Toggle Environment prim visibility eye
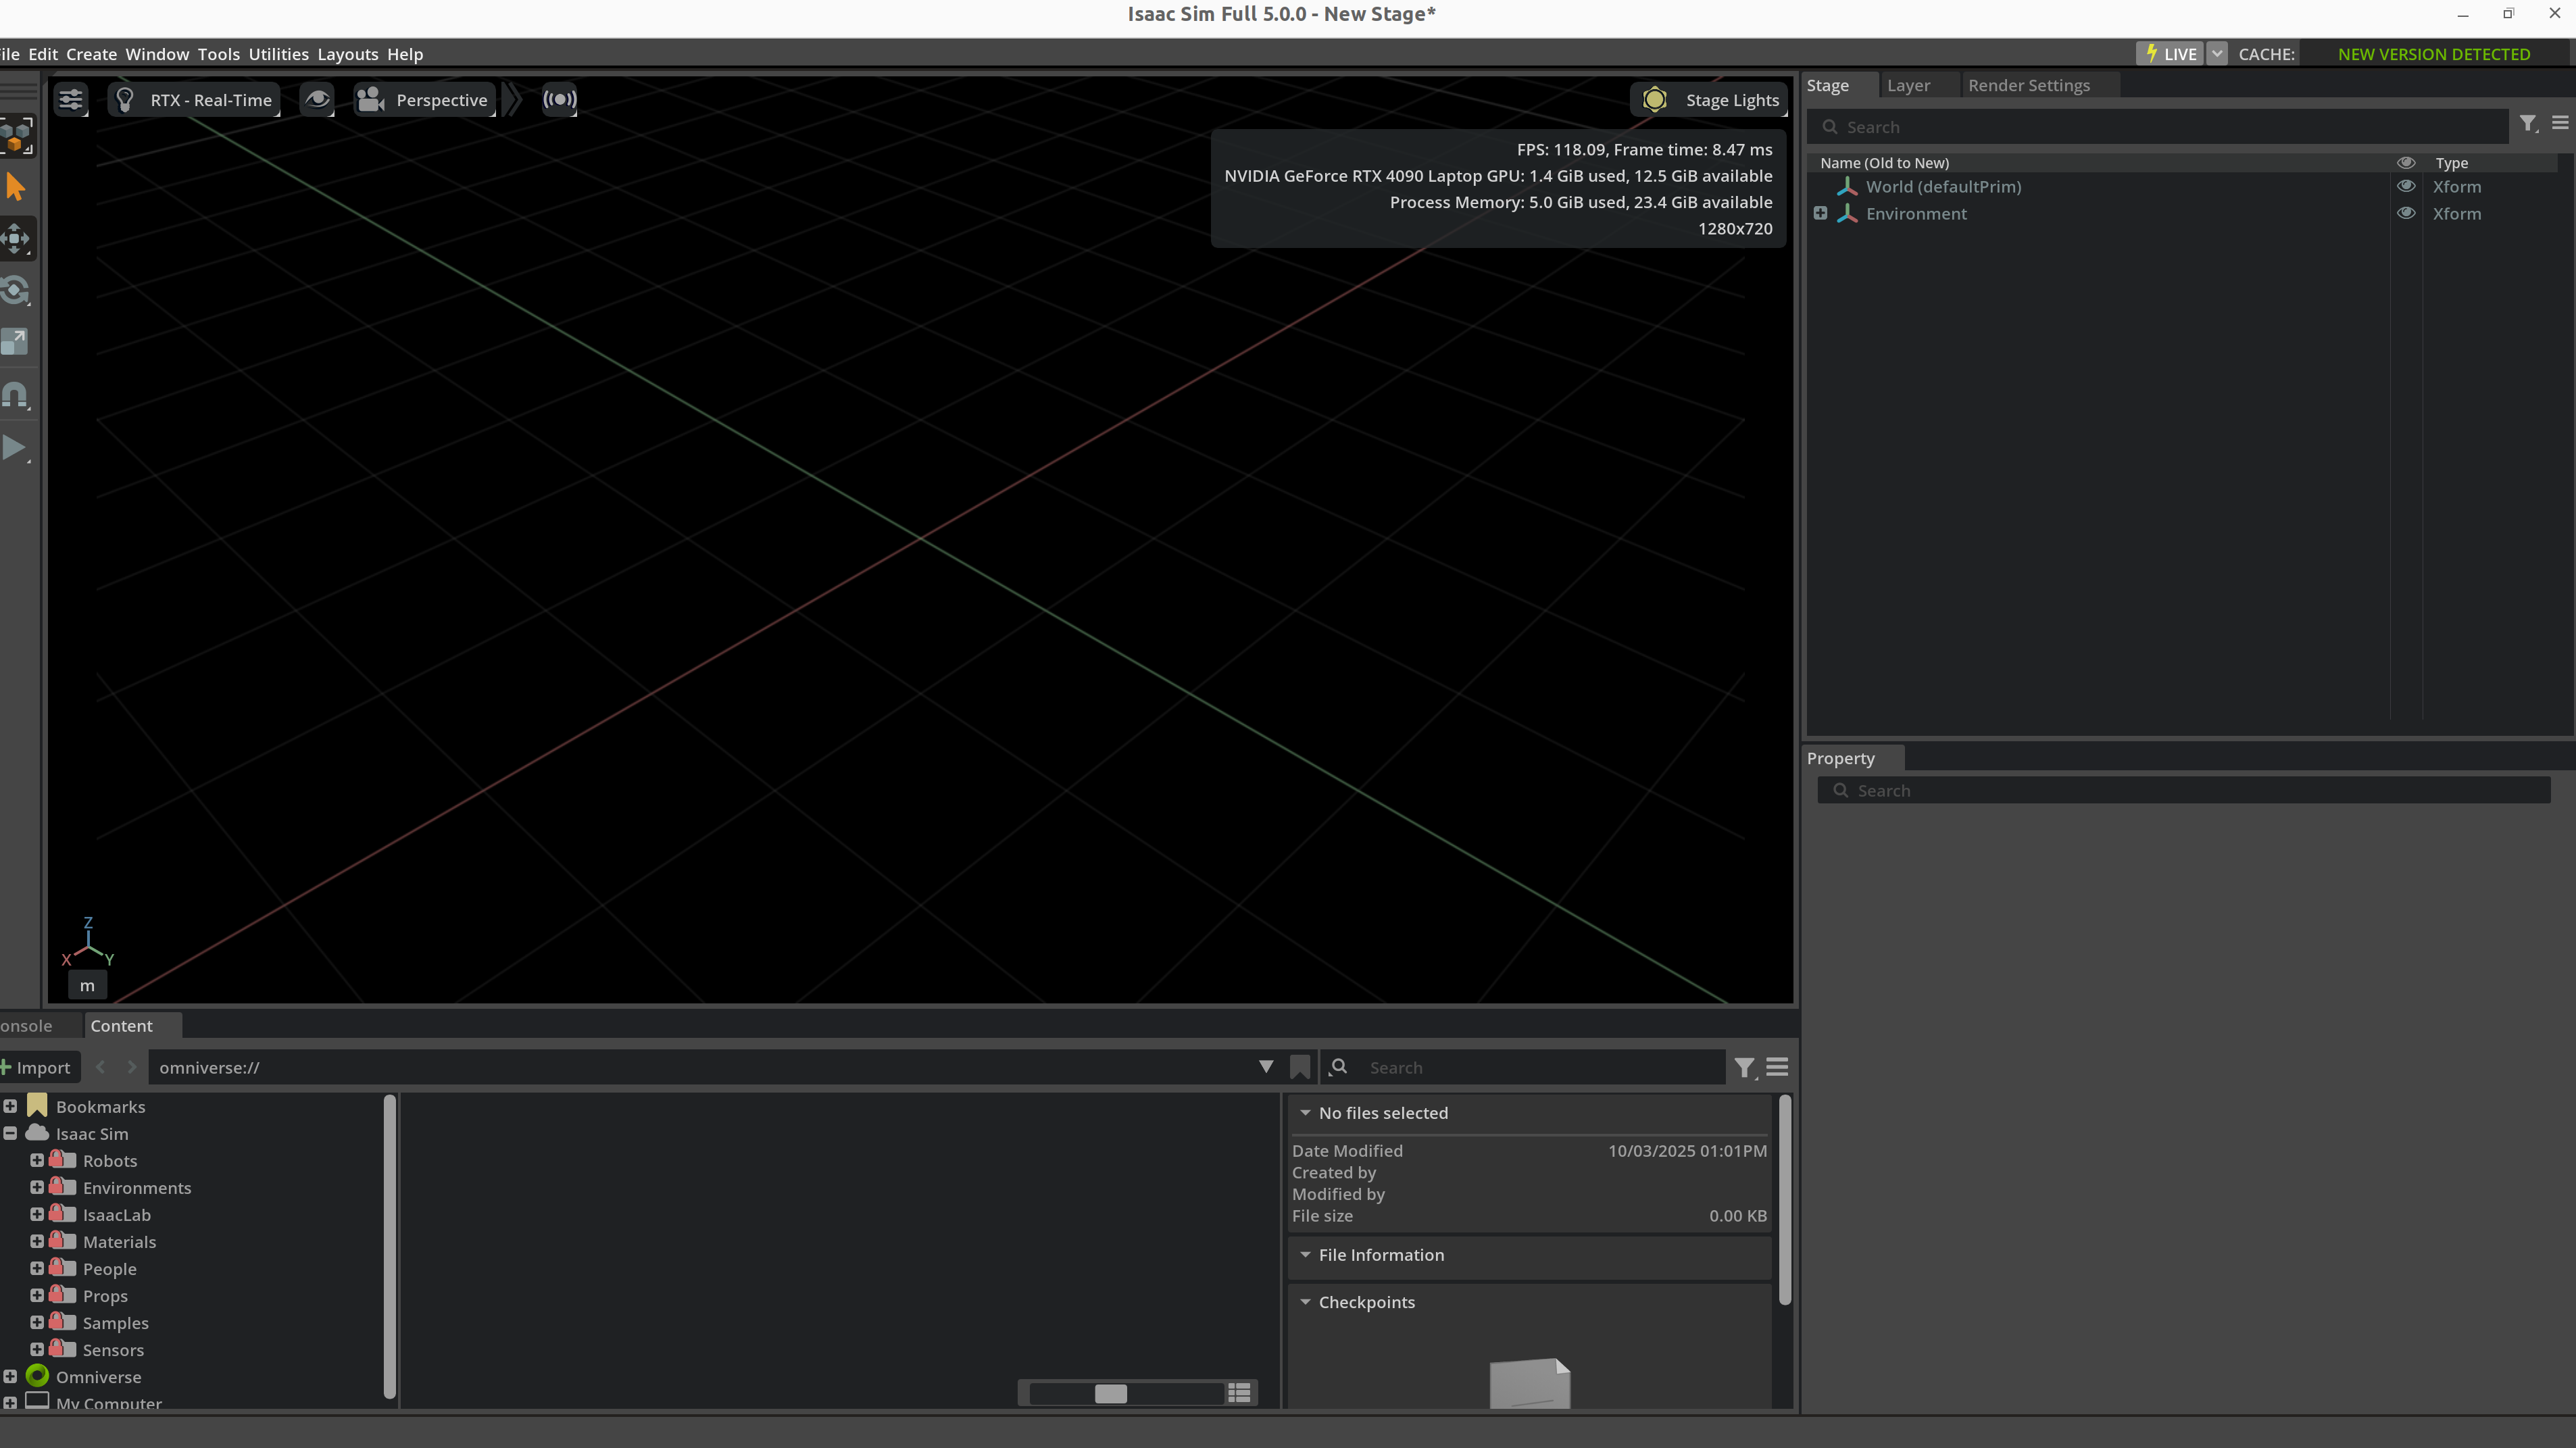This screenshot has width=2576, height=1448. point(2405,213)
